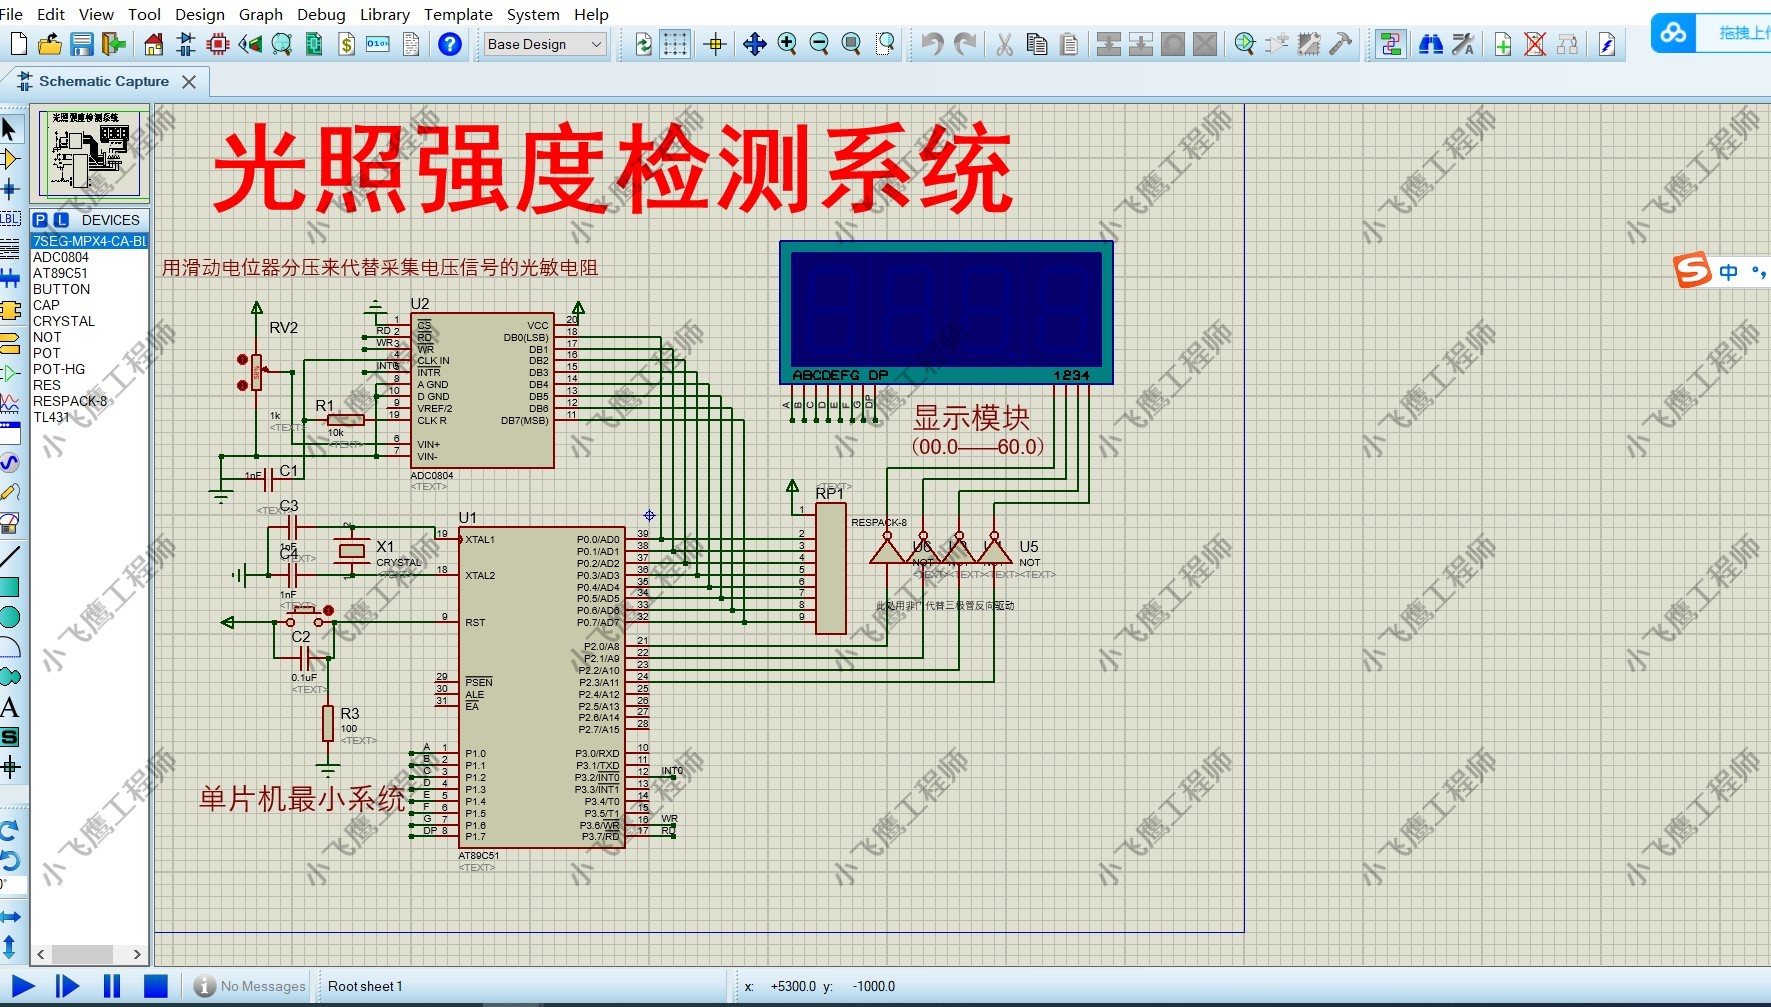Click the Pick parts from libraries icon
Image resolution: width=1771 pixels, height=1007 pixels.
tap(1245, 44)
